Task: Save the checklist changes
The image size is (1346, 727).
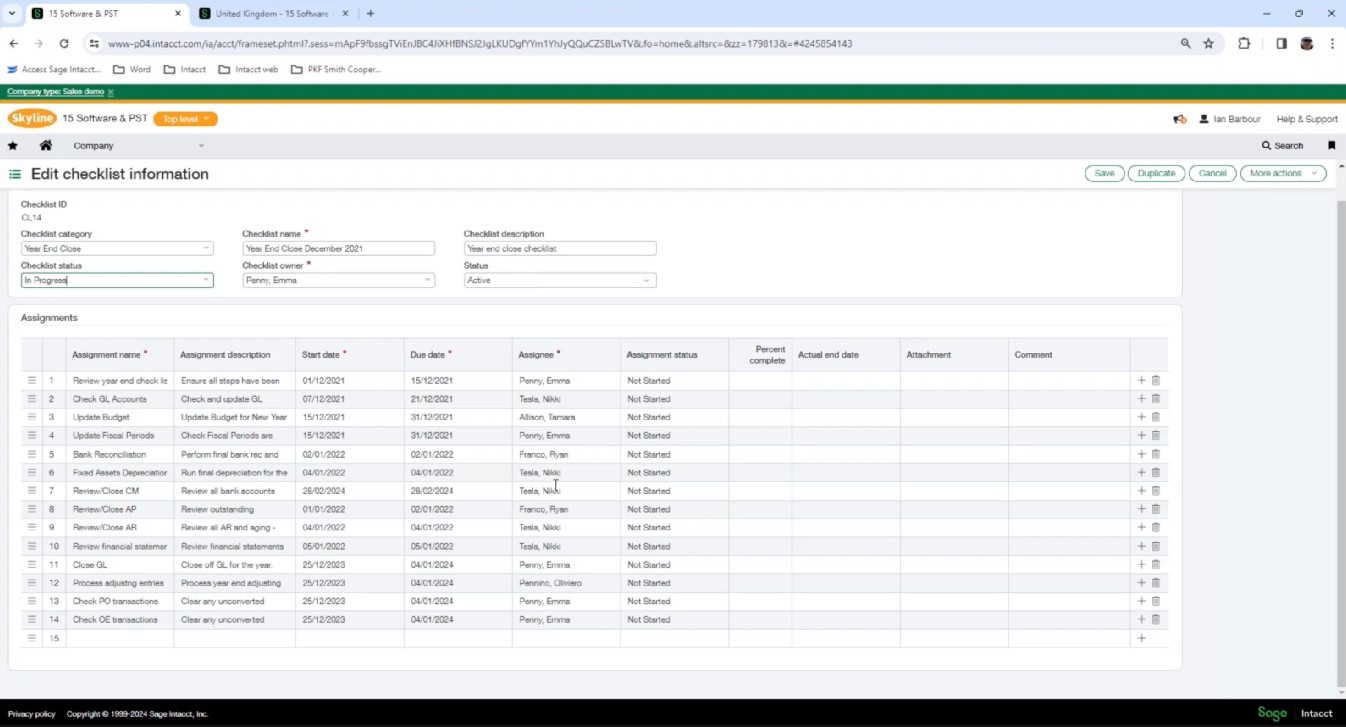Action: [1103, 172]
